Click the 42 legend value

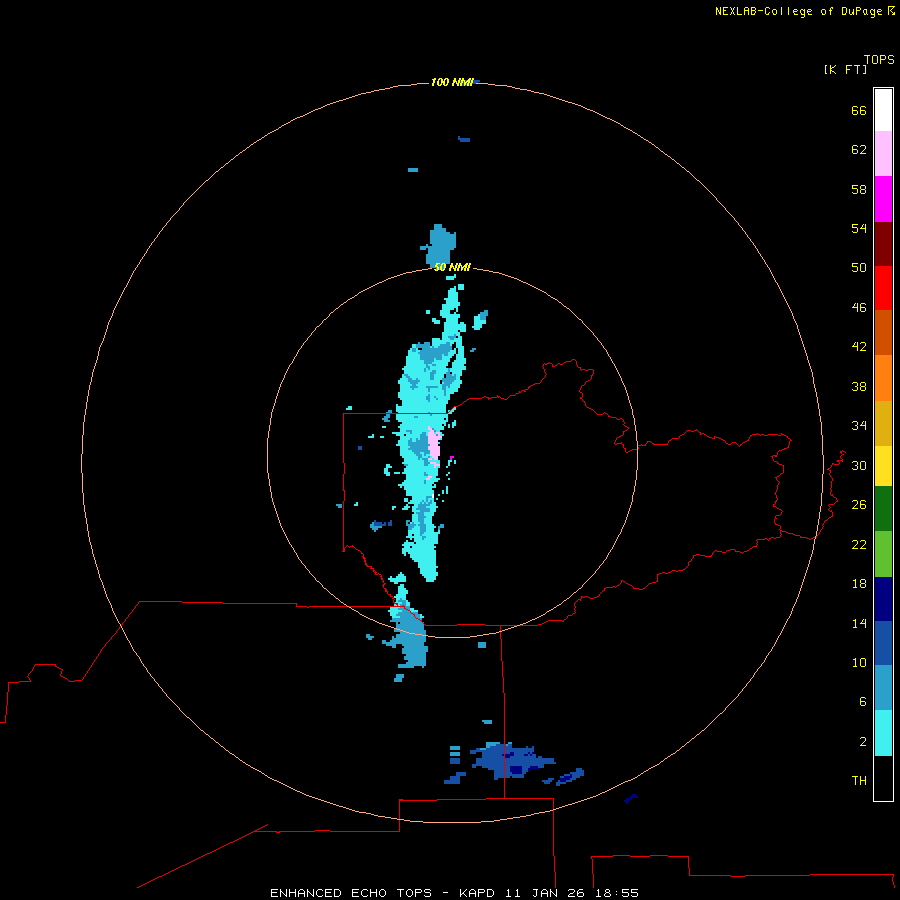pos(859,347)
